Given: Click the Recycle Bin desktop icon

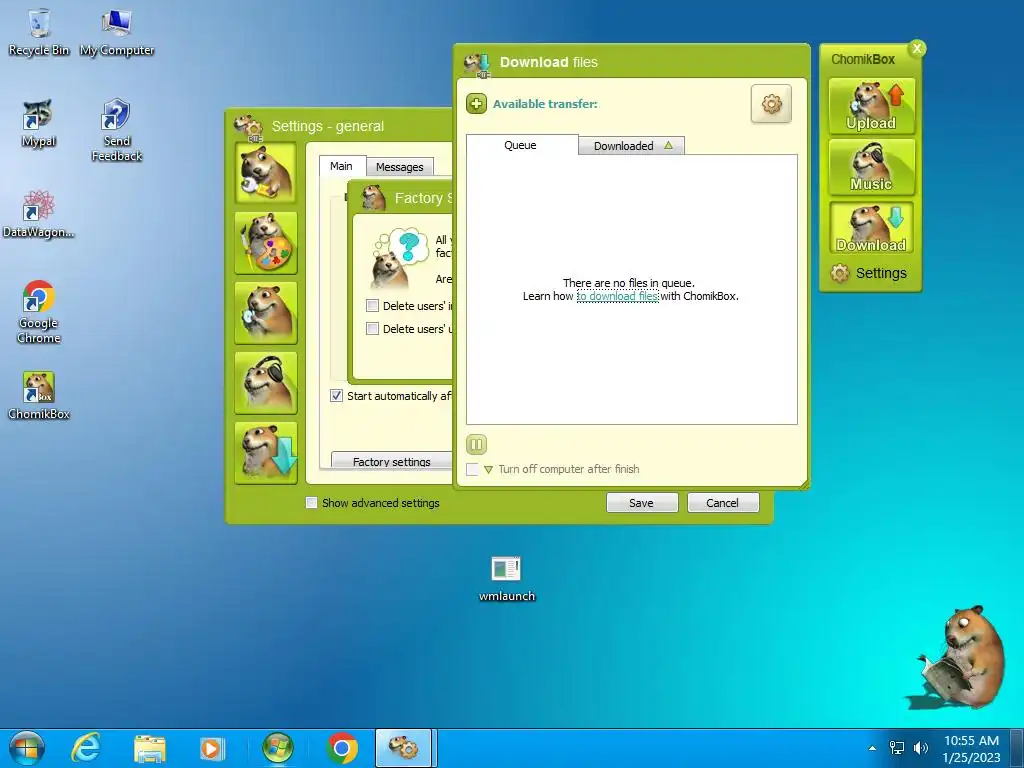Looking at the screenshot, I should coord(39,33).
